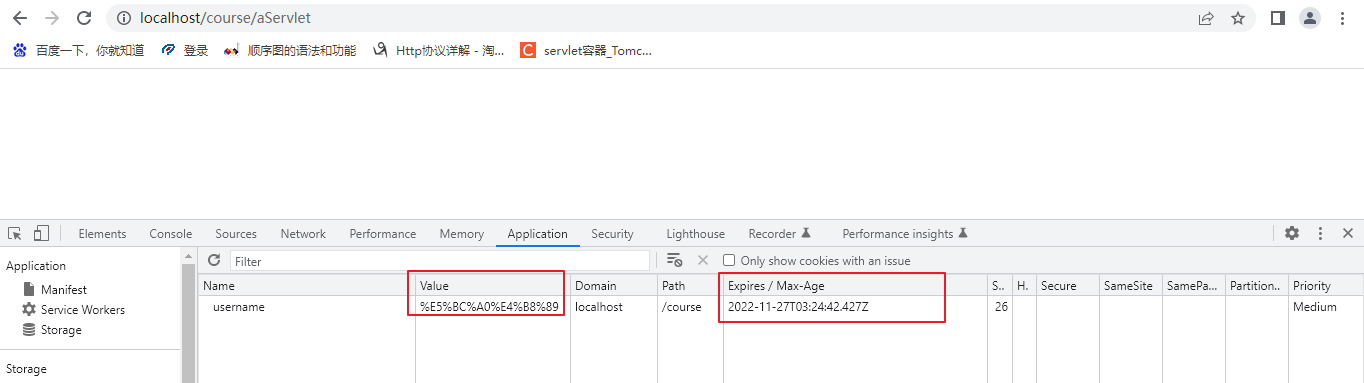Viewport: 1364px width, 383px height.
Task: Delete selected cookie (X icon)
Action: click(x=702, y=260)
